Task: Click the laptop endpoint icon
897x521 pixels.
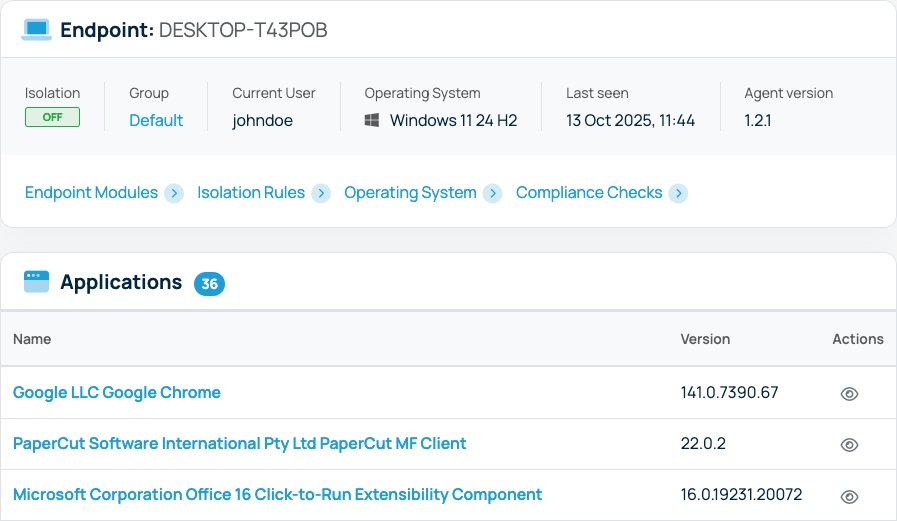Action: (37, 30)
